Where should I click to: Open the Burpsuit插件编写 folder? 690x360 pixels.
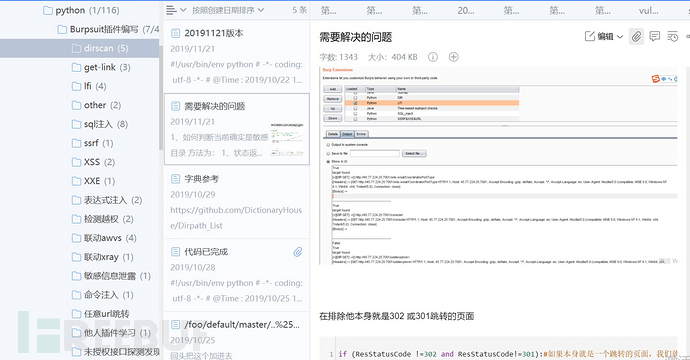pos(108,29)
